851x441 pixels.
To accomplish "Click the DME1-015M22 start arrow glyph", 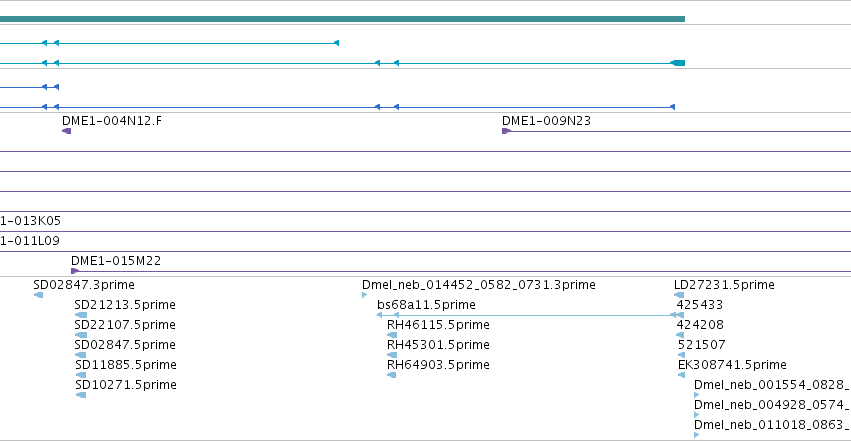I will [75, 271].
